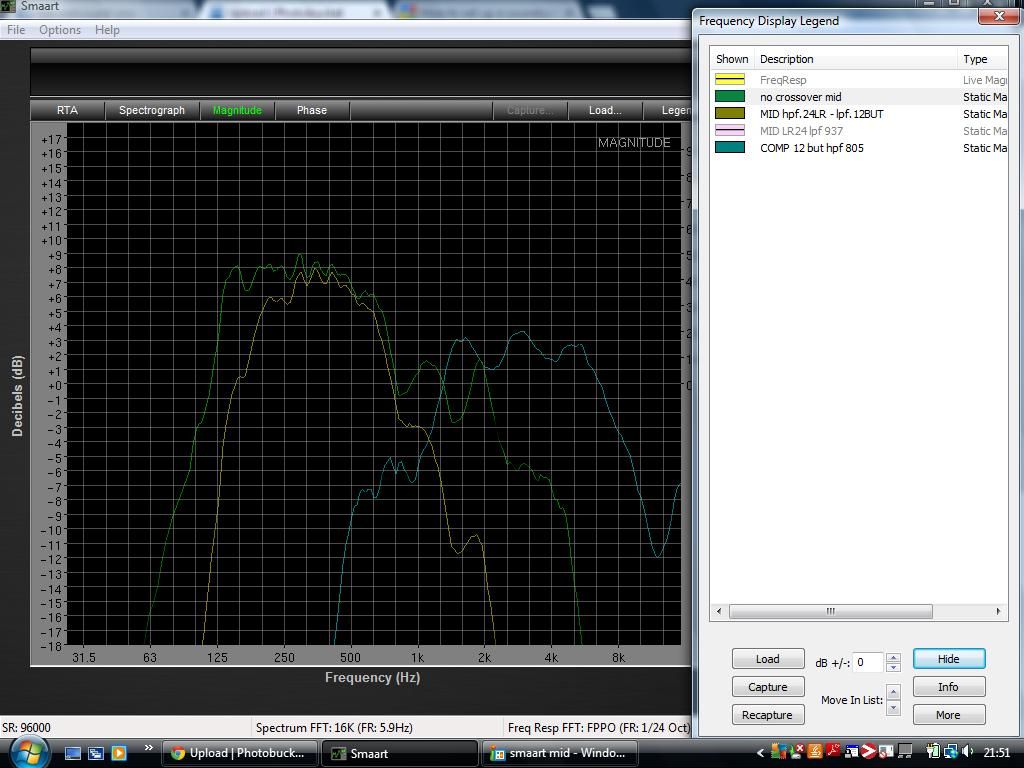This screenshot has width=1024, height=768.
Task: Select 'MID hpf.24LR - lpf.12BUT' trace row
Action: coord(821,114)
